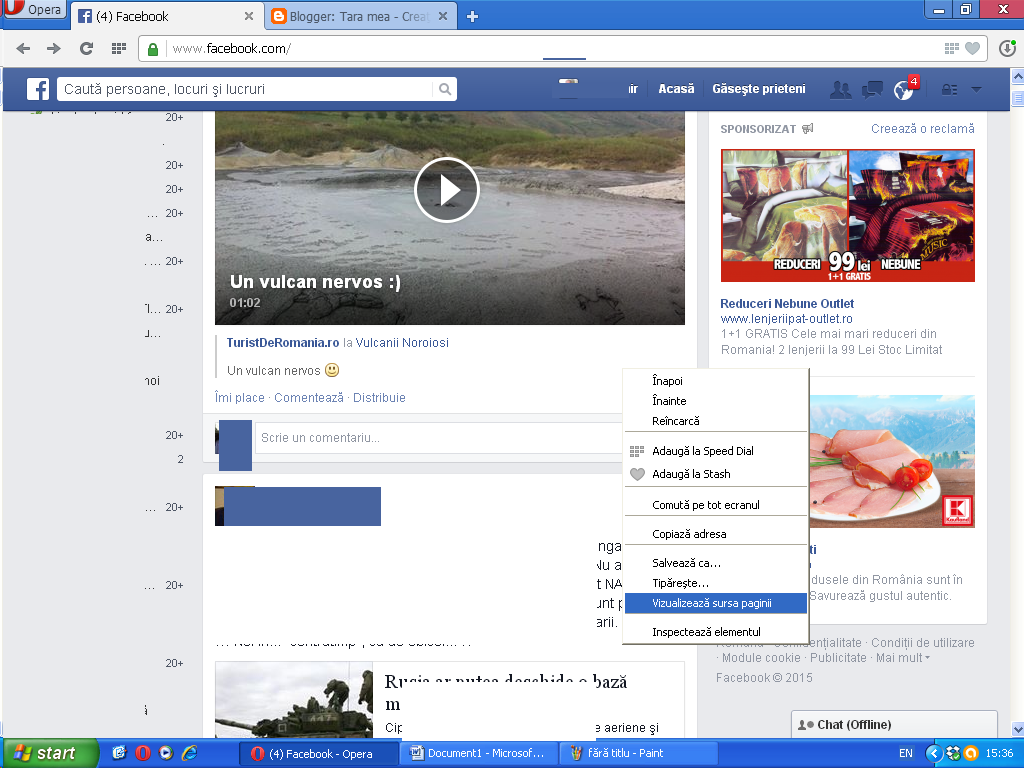Open the bedding ad image
The height and width of the screenshot is (768, 1024).
848,216
